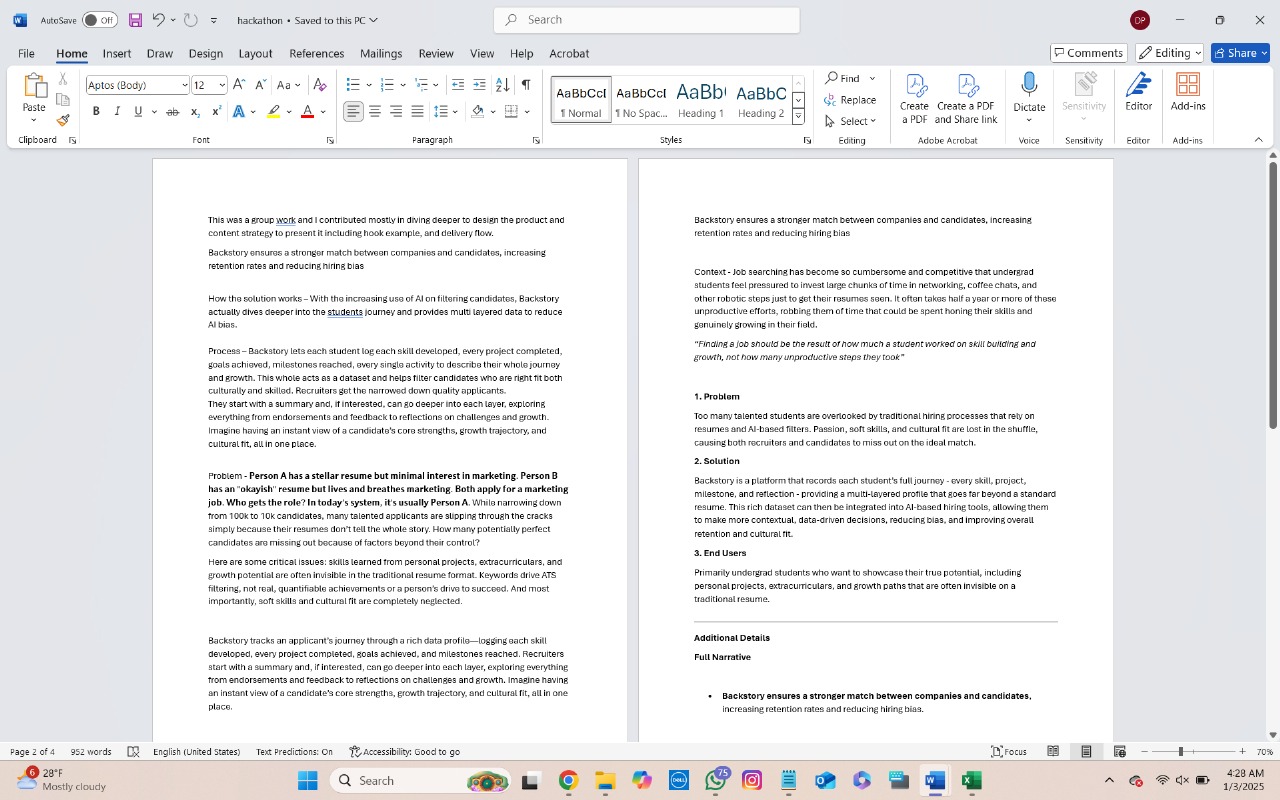1280x800 pixels.
Task: Apply strikethrough formatting
Action: 173,112
